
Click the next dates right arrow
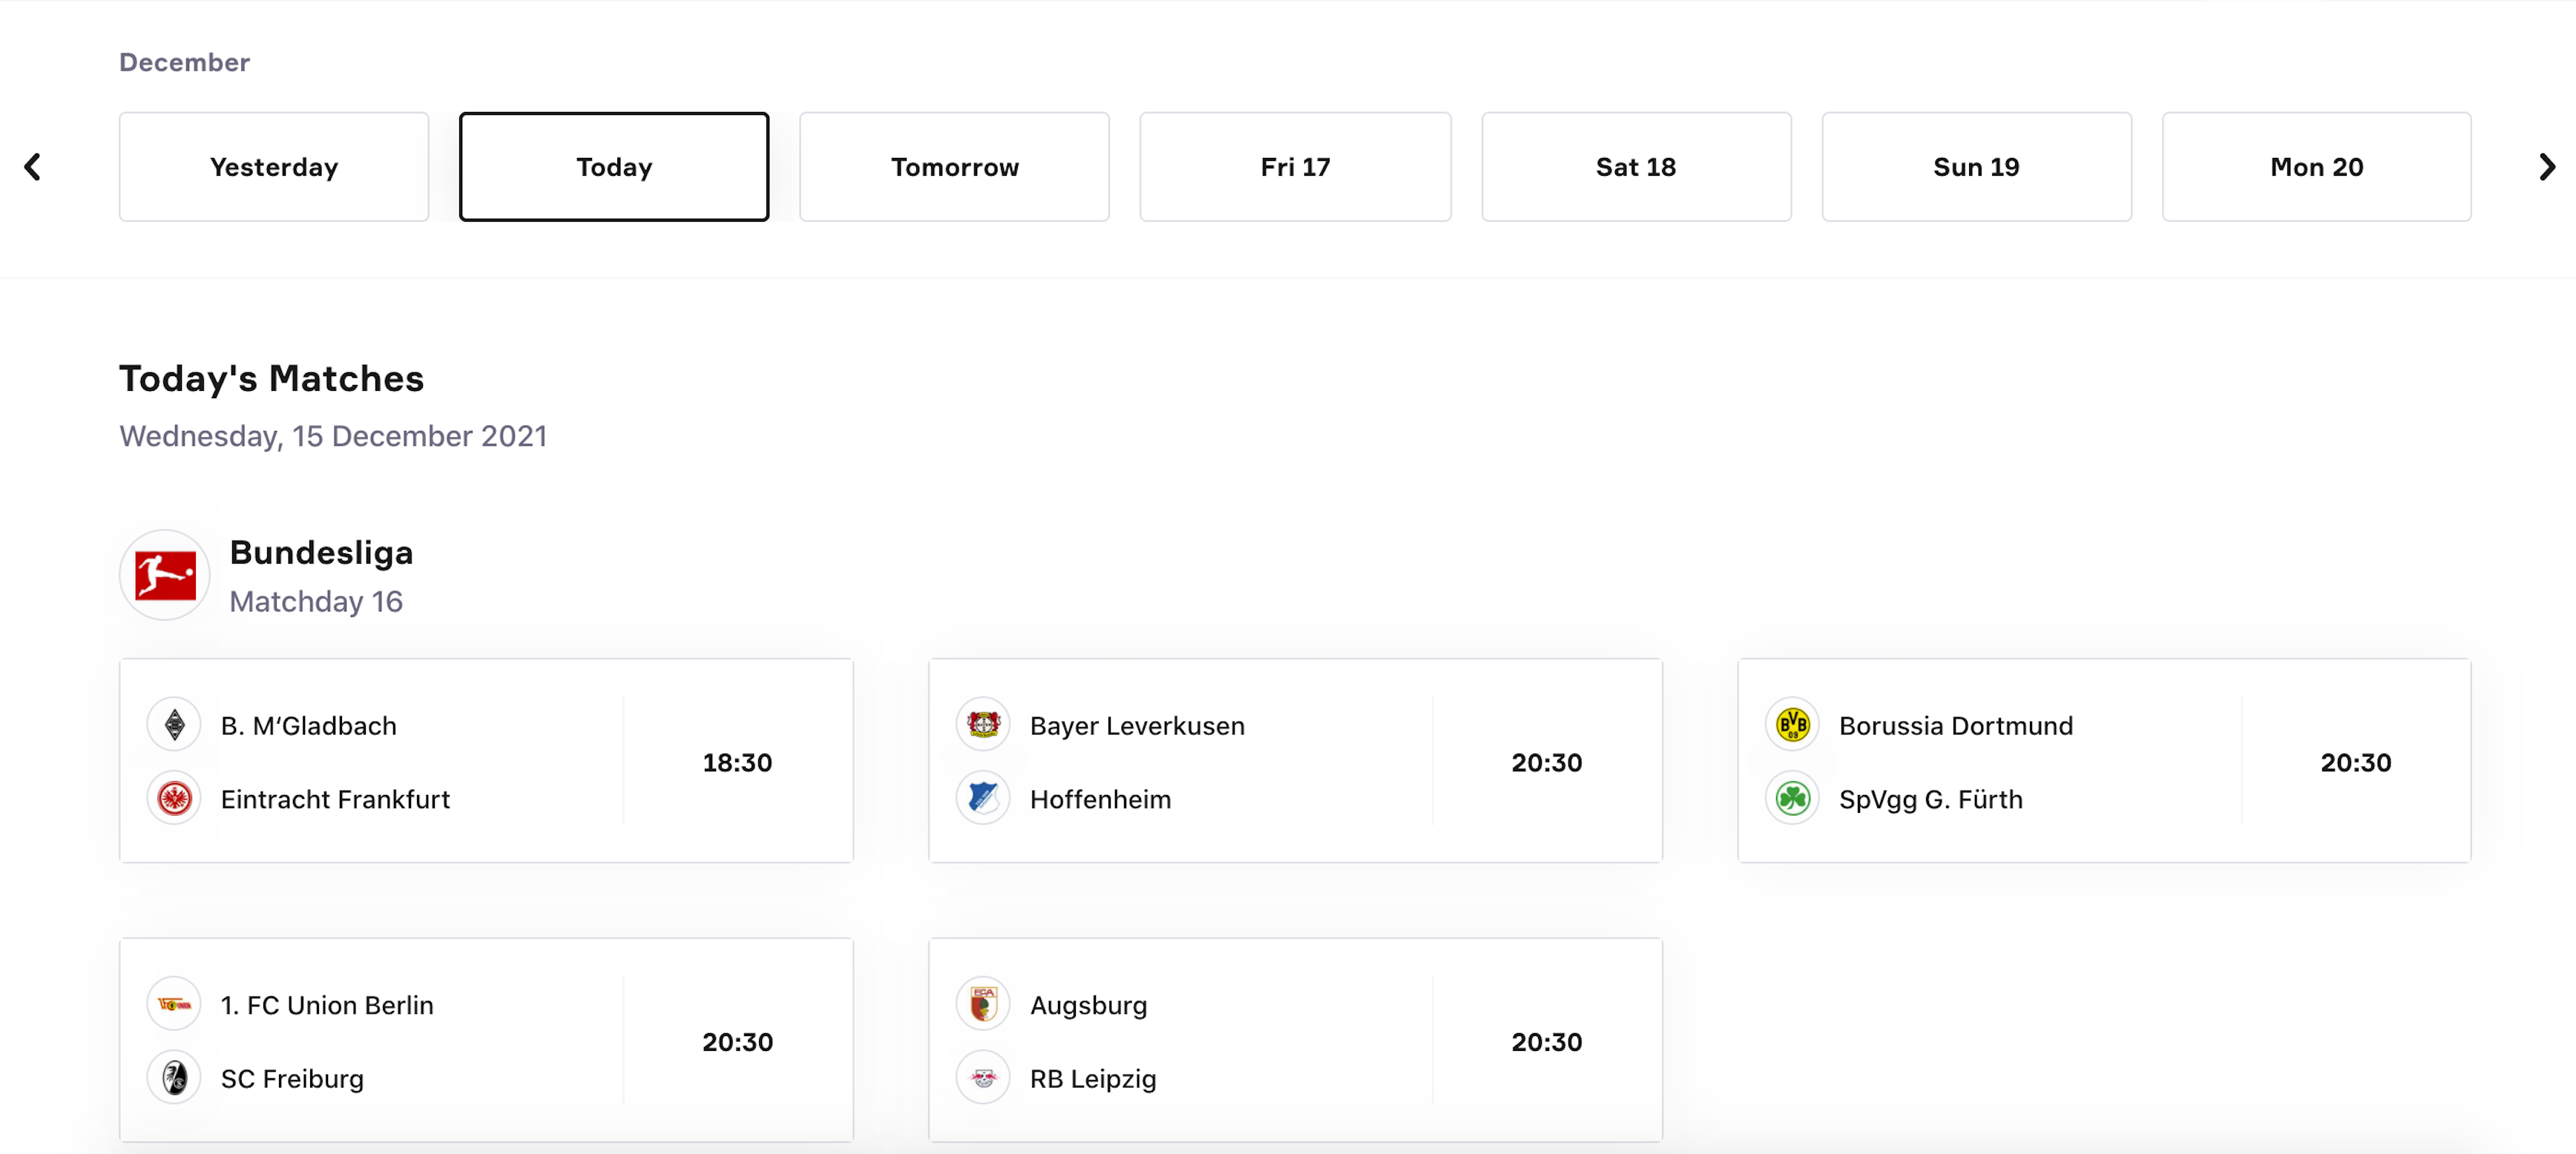2547,167
